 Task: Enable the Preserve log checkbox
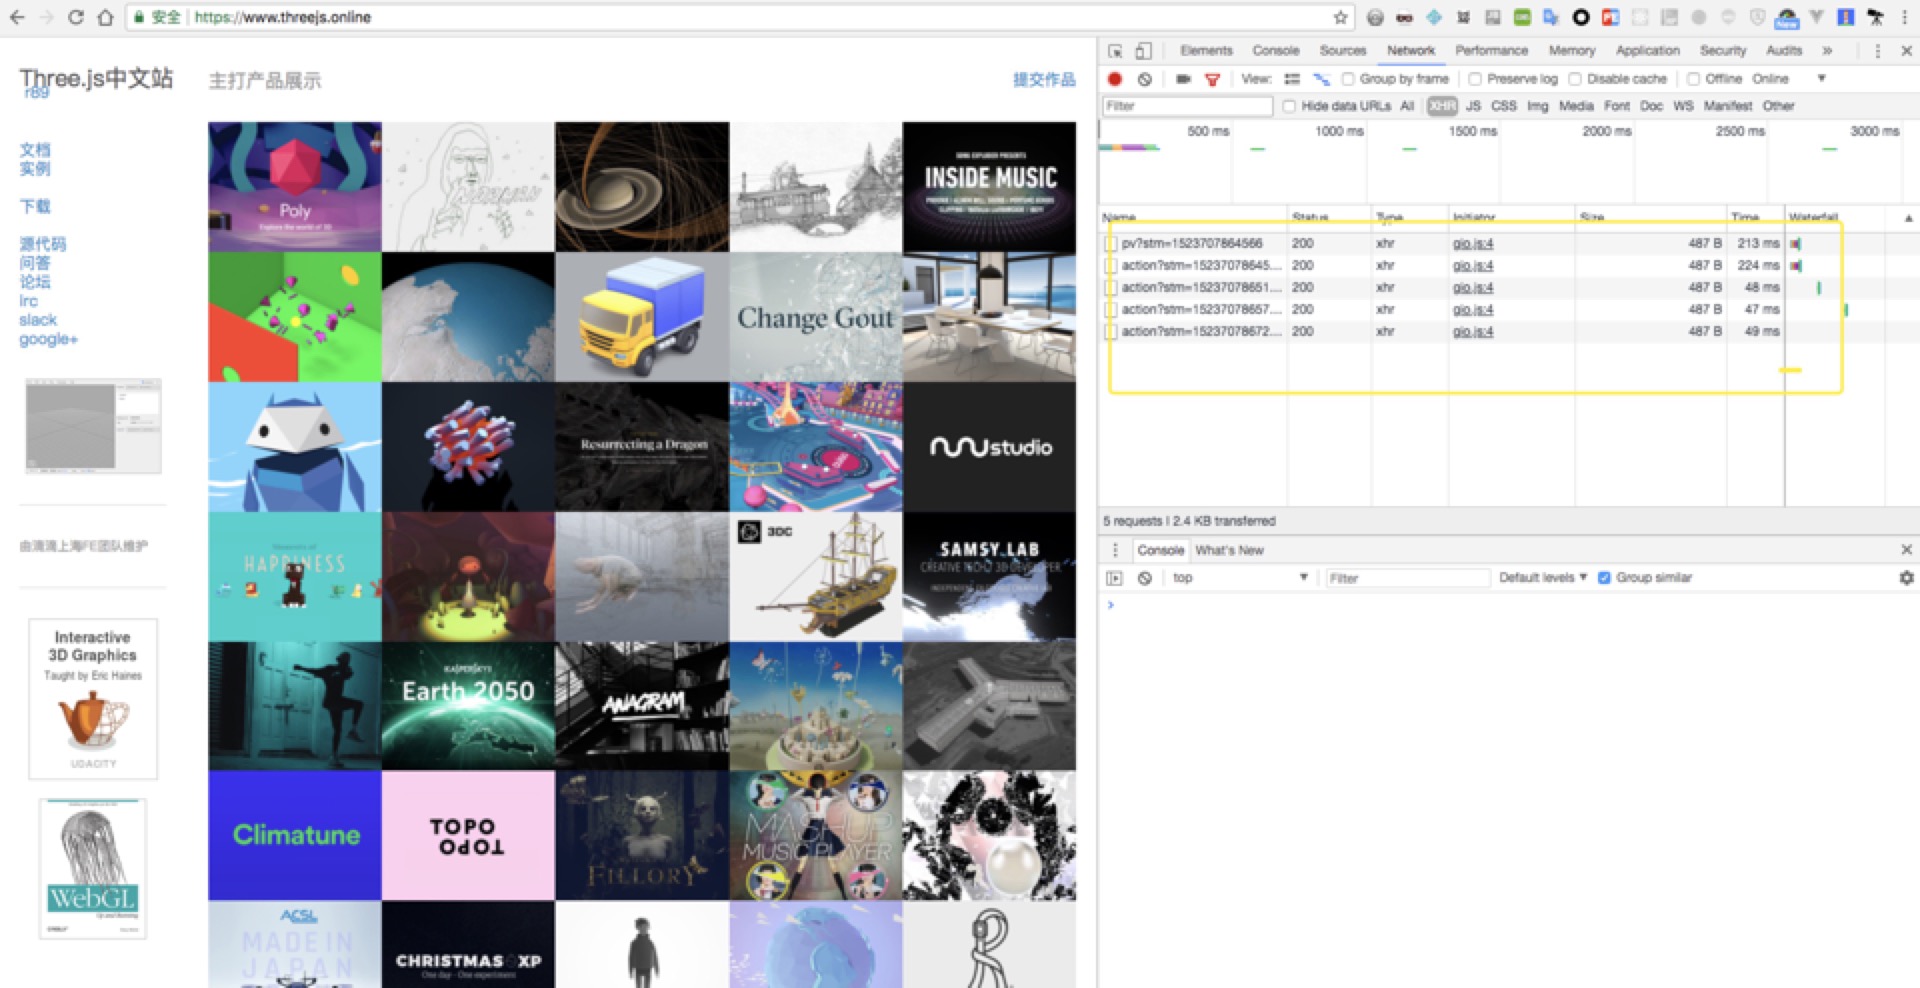(1475, 79)
